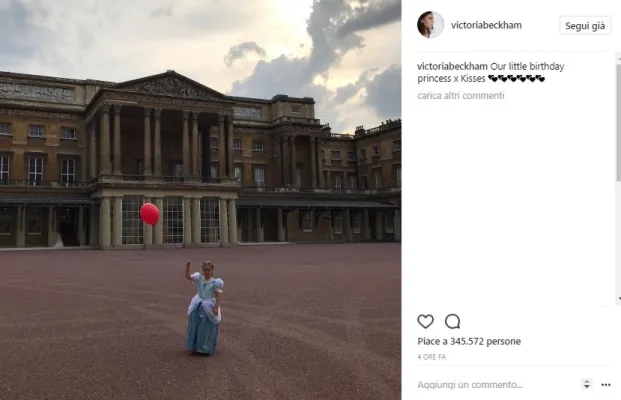
Task: Click the girl in the blue dress
Action: click(x=204, y=307)
